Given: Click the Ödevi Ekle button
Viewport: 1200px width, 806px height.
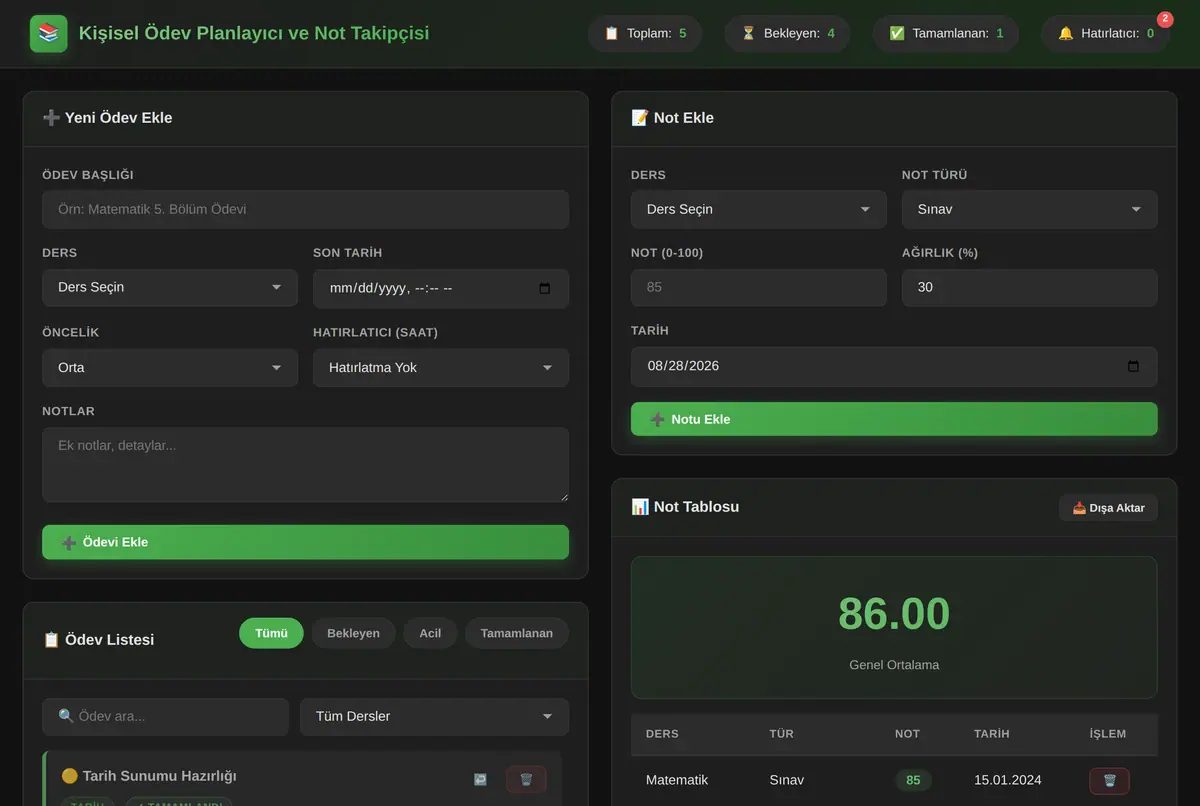Looking at the screenshot, I should pos(305,542).
